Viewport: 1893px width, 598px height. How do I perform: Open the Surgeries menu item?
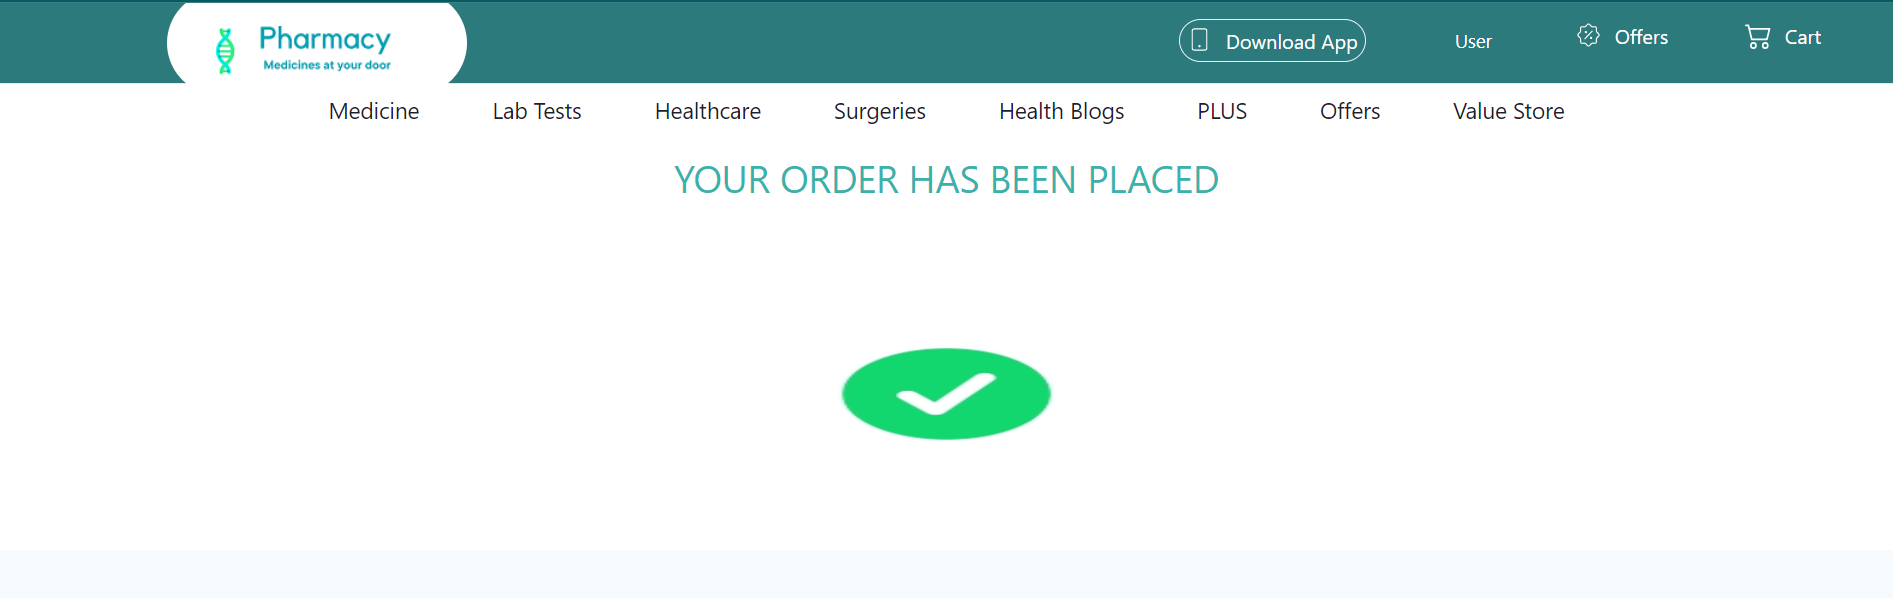(880, 112)
